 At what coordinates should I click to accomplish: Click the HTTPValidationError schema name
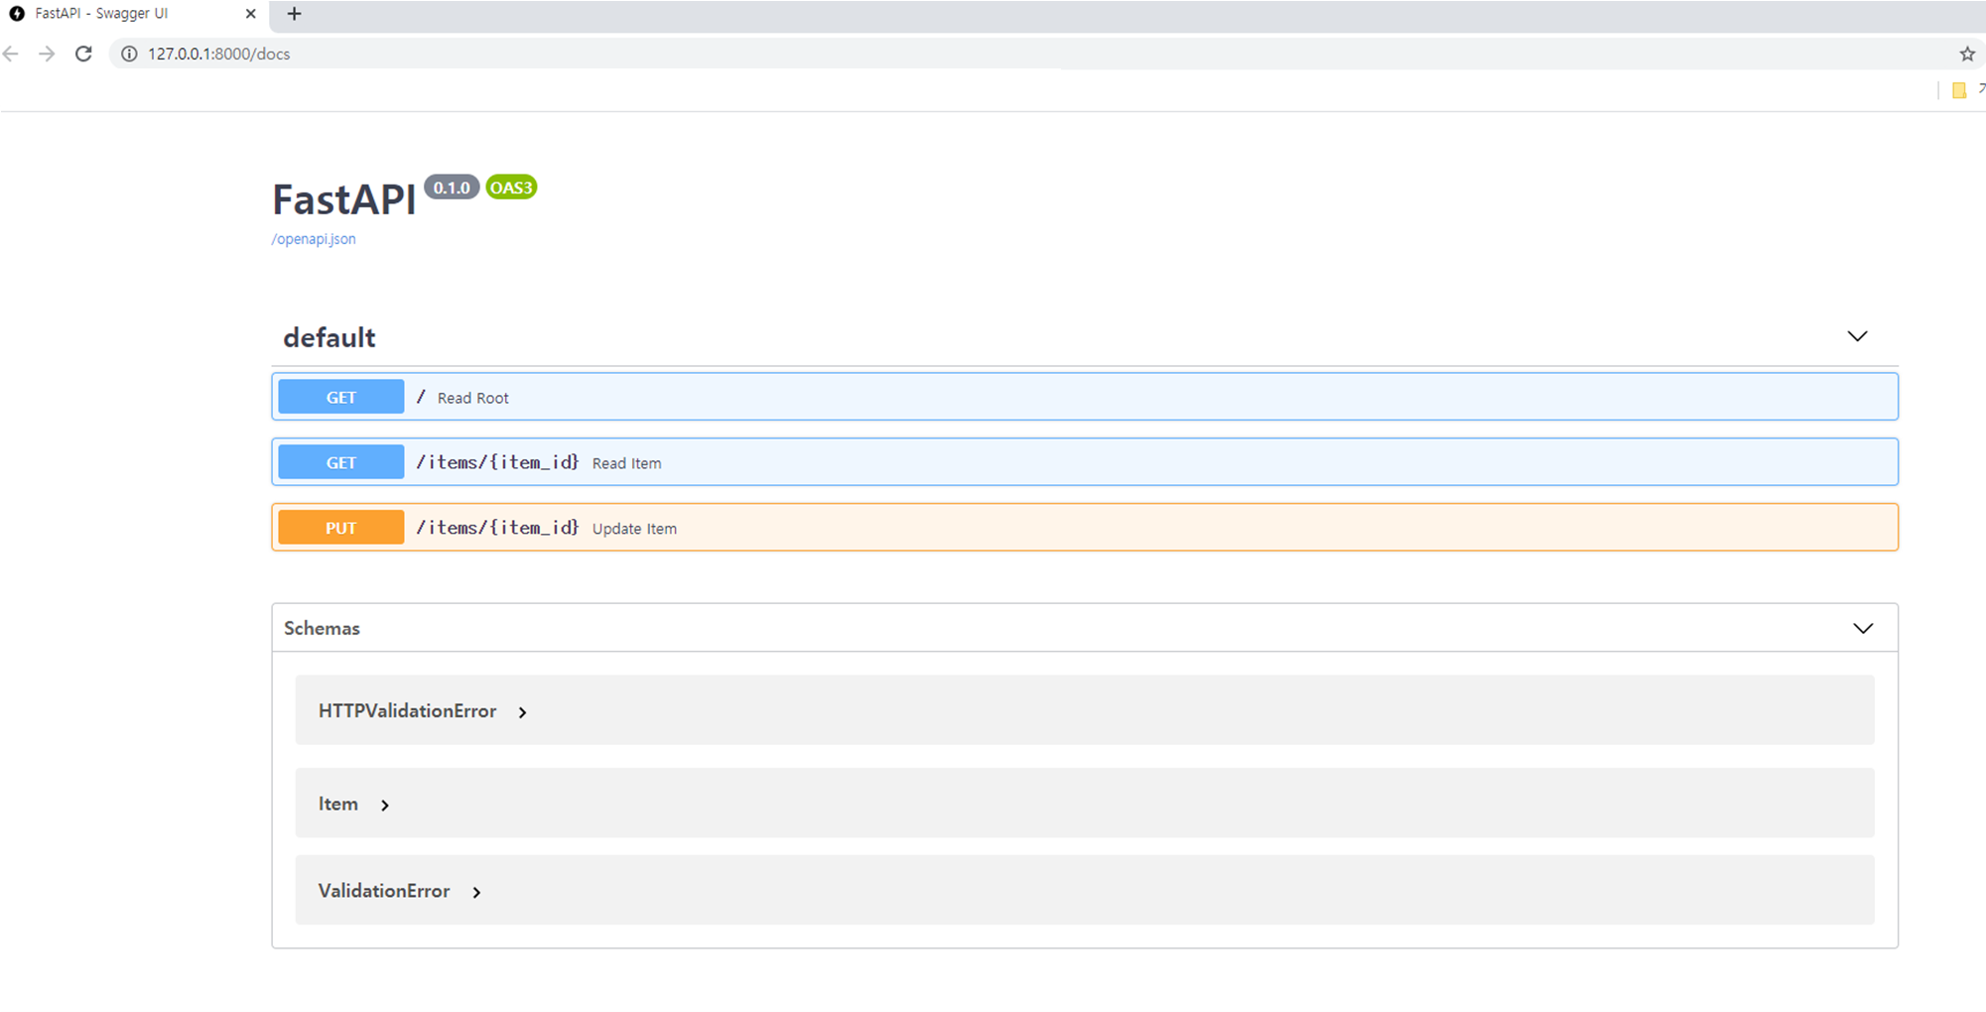407,711
